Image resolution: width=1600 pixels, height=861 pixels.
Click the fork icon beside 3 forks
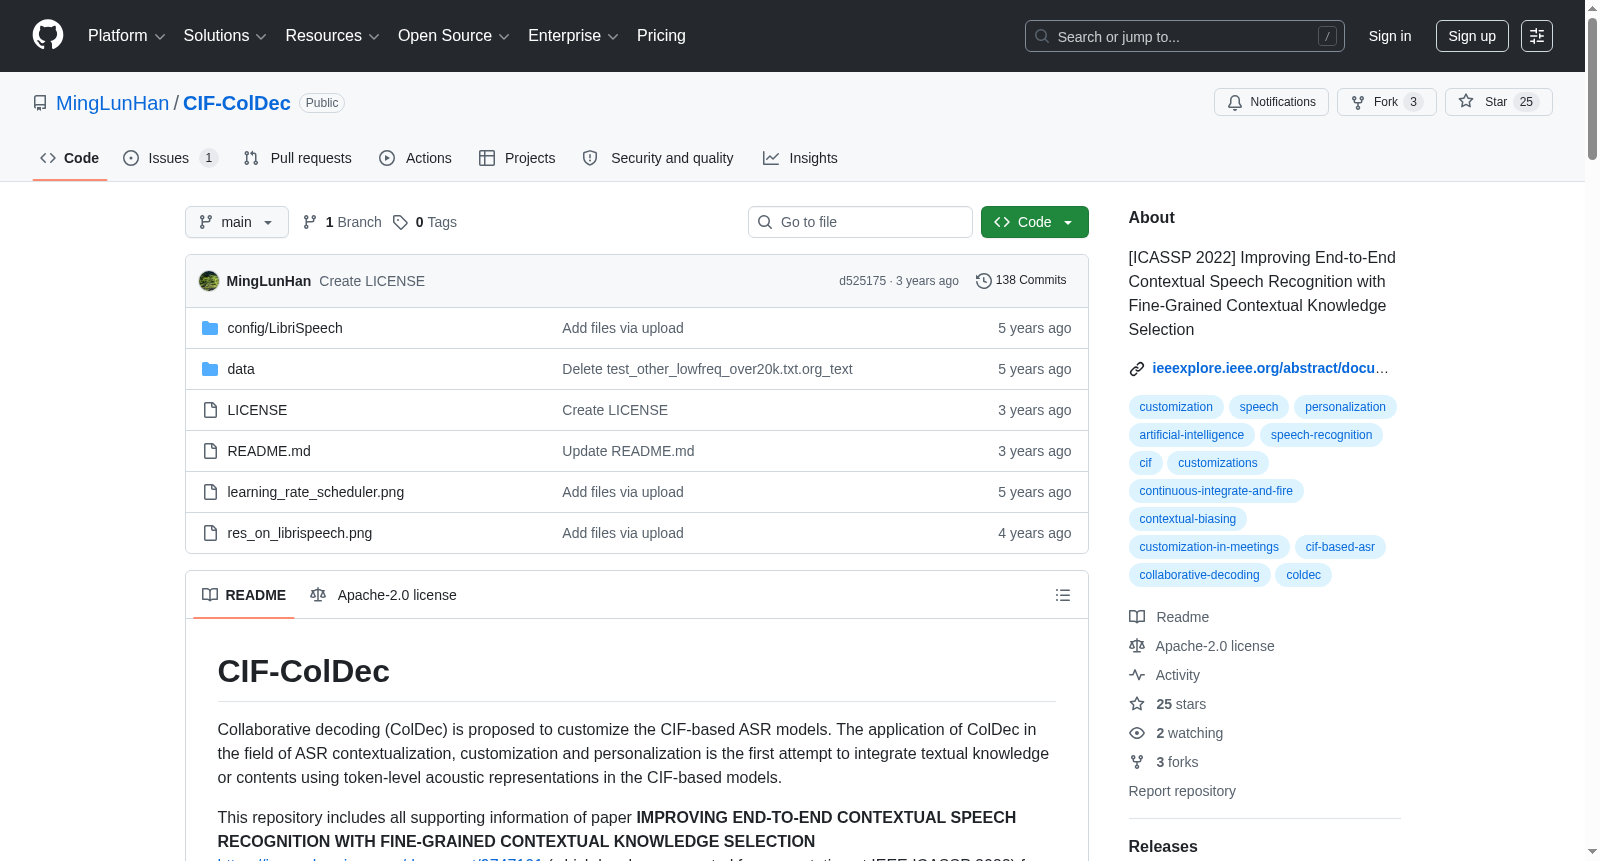click(x=1137, y=762)
